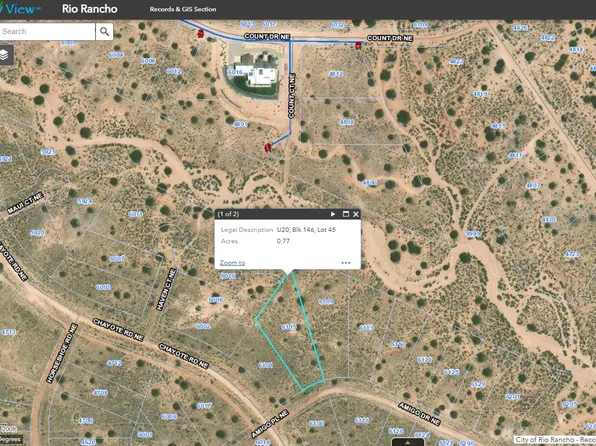Close the parcel info popup
Screen dimensions: 596x446
pos(356,214)
